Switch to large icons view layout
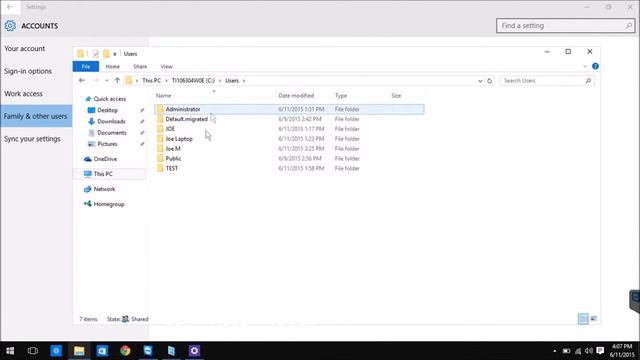Viewport: 640px width, 360px height. (x=594, y=319)
